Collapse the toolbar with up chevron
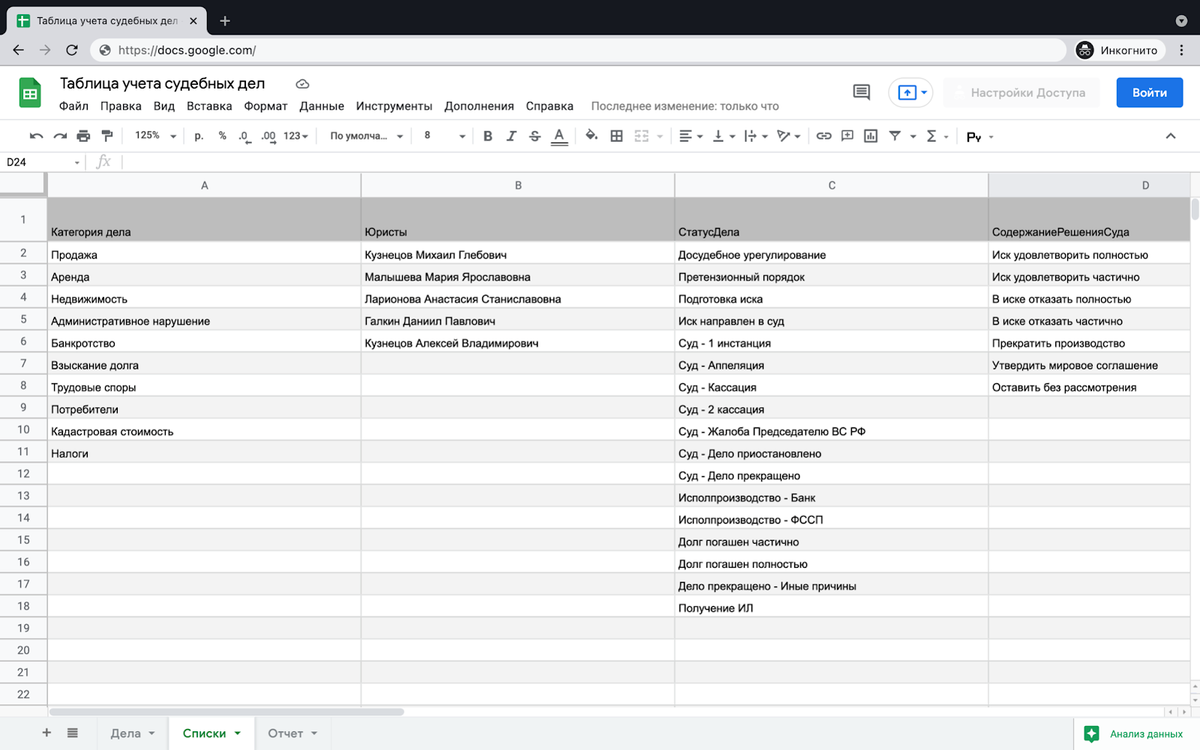The image size is (1200, 750). click(x=1171, y=136)
